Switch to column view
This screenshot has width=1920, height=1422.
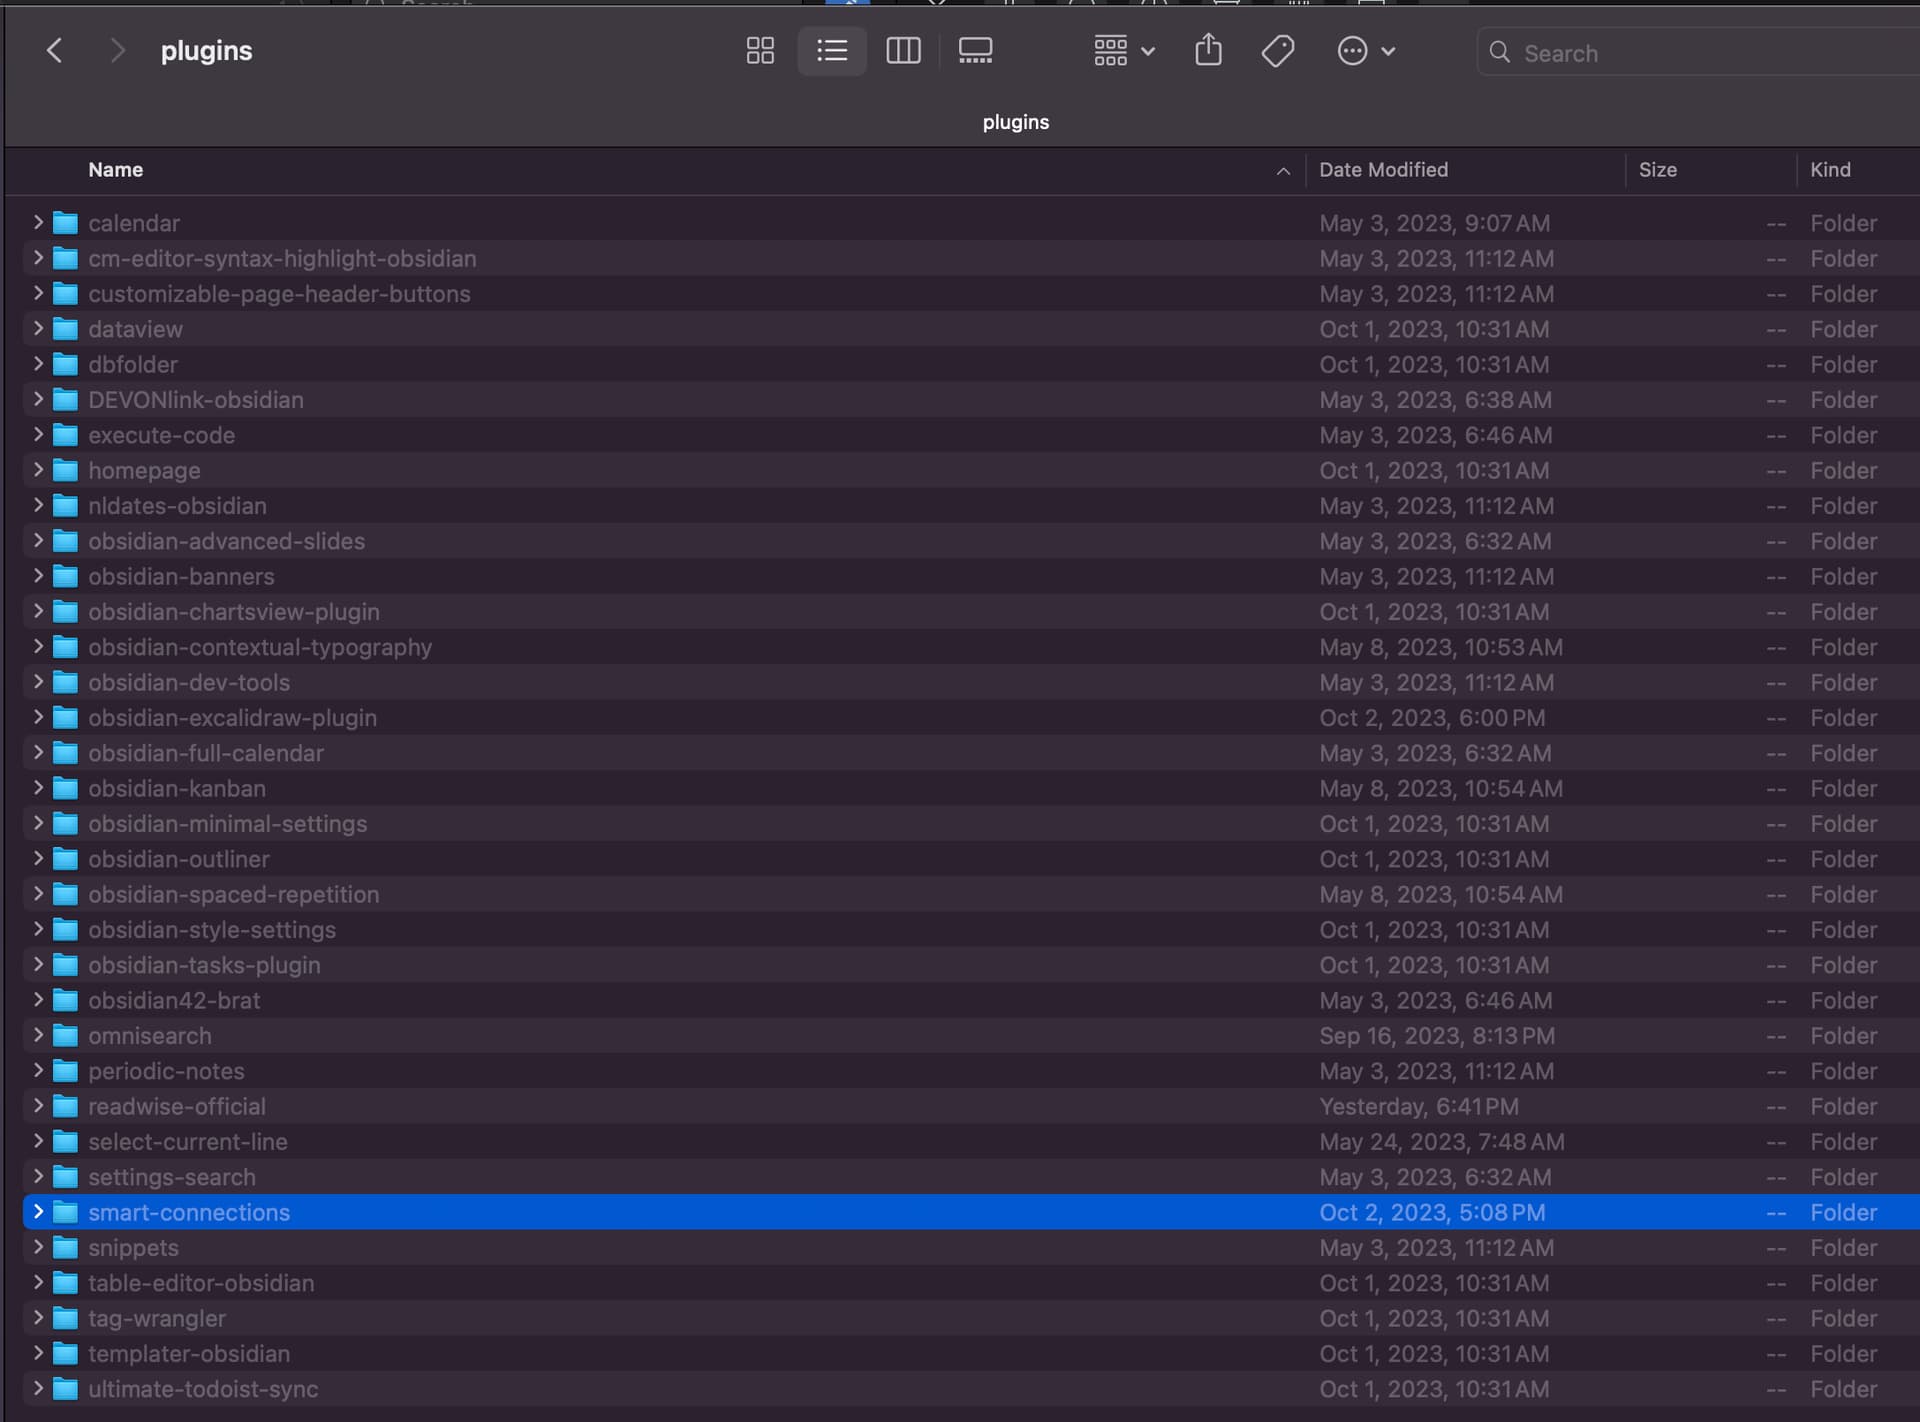pyautogui.click(x=903, y=51)
